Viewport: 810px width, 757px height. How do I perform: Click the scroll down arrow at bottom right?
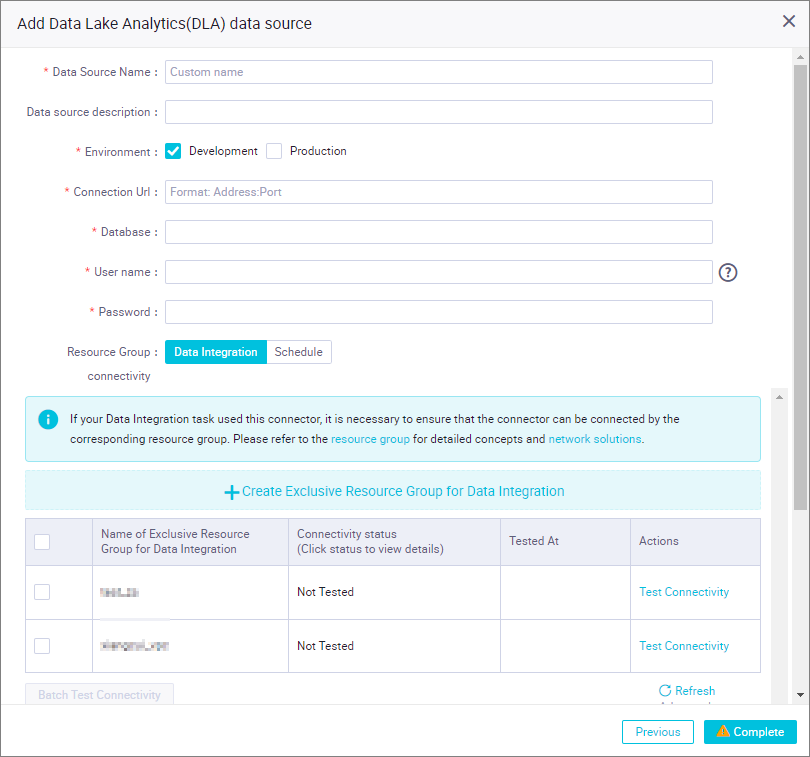click(800, 695)
